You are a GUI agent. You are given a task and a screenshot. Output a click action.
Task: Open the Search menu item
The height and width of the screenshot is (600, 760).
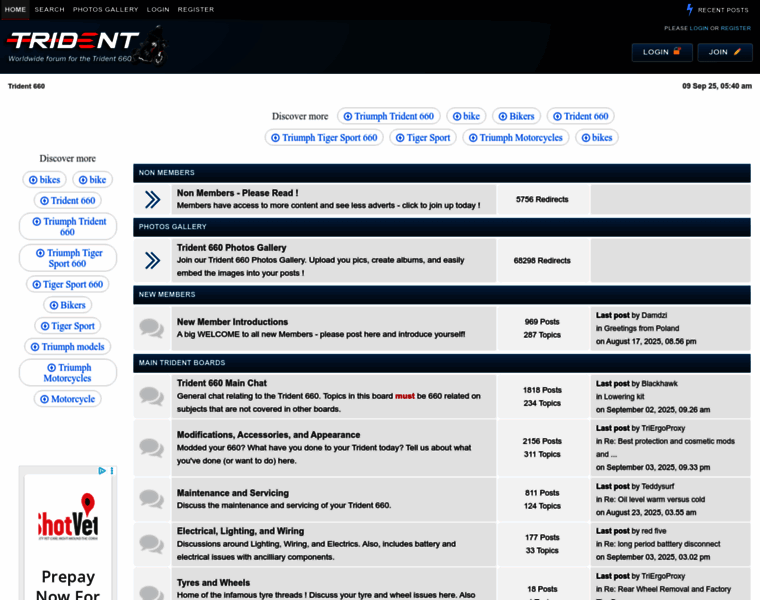click(x=49, y=9)
